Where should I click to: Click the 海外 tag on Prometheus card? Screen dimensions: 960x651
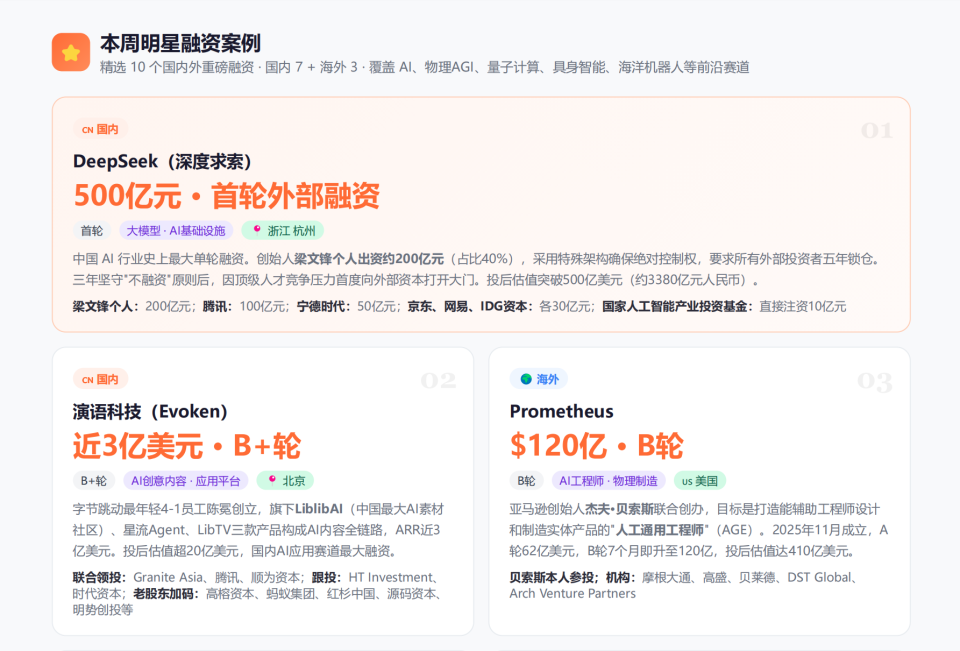(x=539, y=379)
